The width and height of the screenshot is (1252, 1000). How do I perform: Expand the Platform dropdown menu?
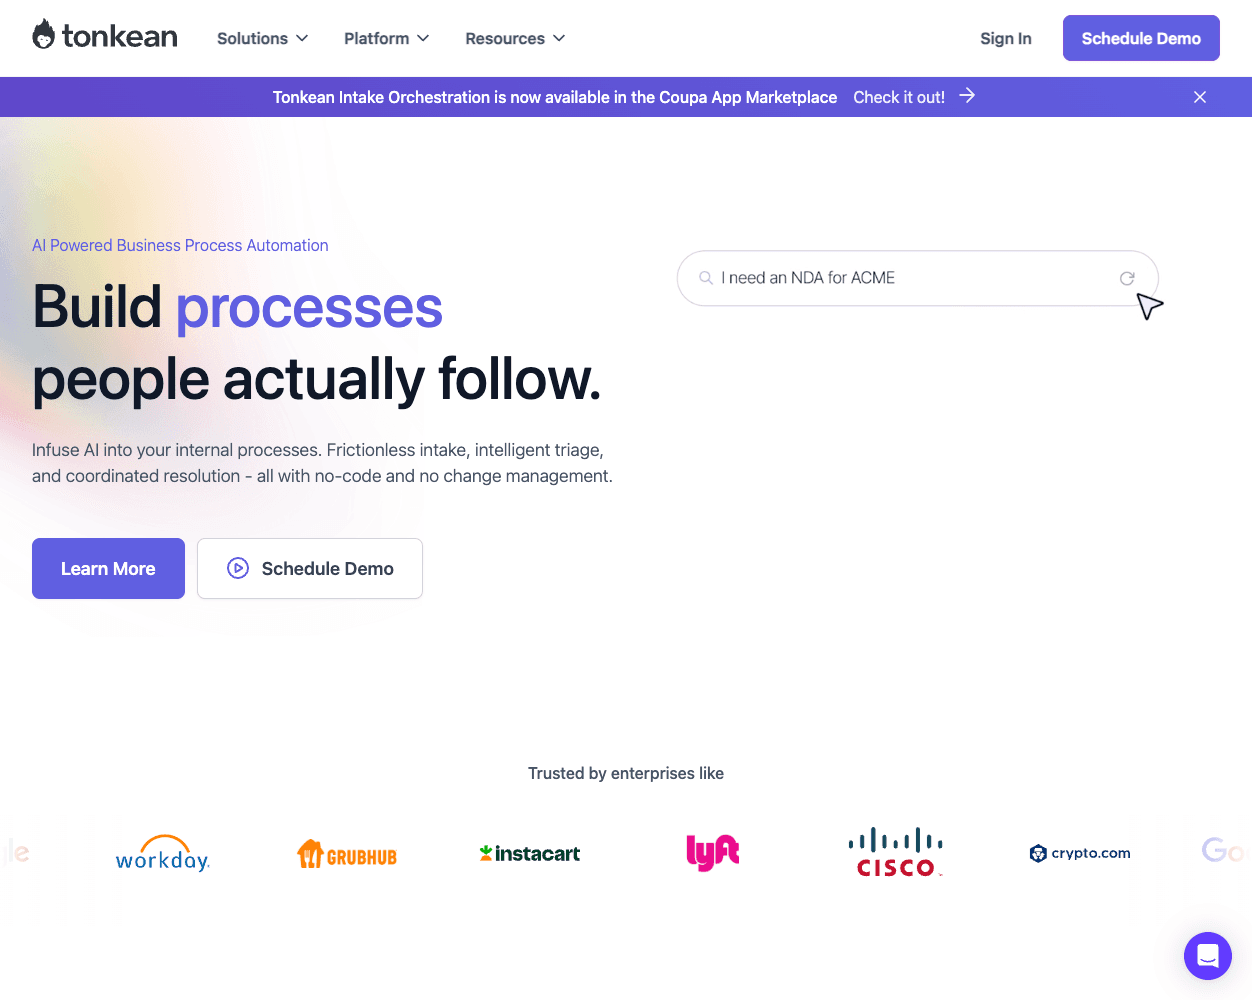click(386, 38)
